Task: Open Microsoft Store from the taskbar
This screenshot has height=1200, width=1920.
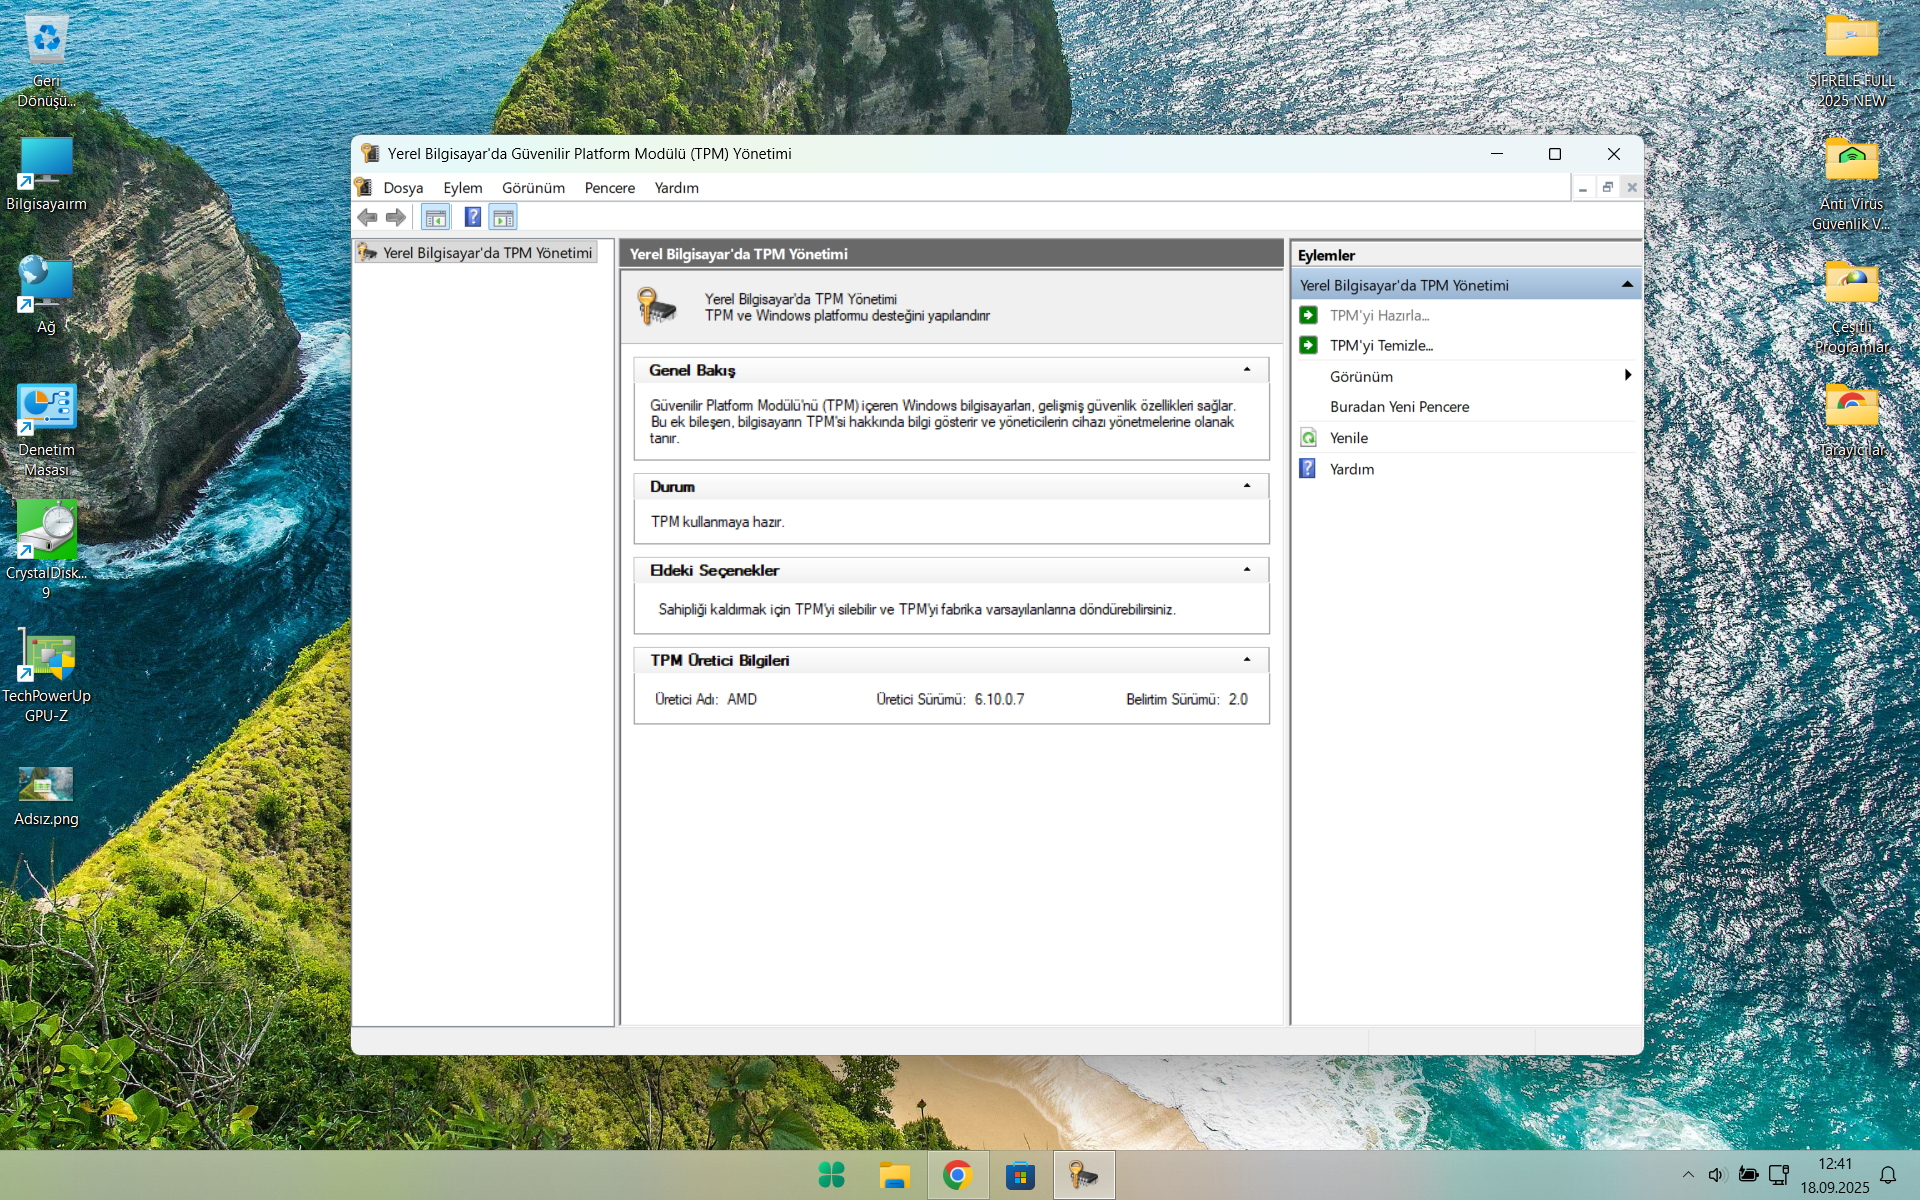Action: [x=1020, y=1175]
